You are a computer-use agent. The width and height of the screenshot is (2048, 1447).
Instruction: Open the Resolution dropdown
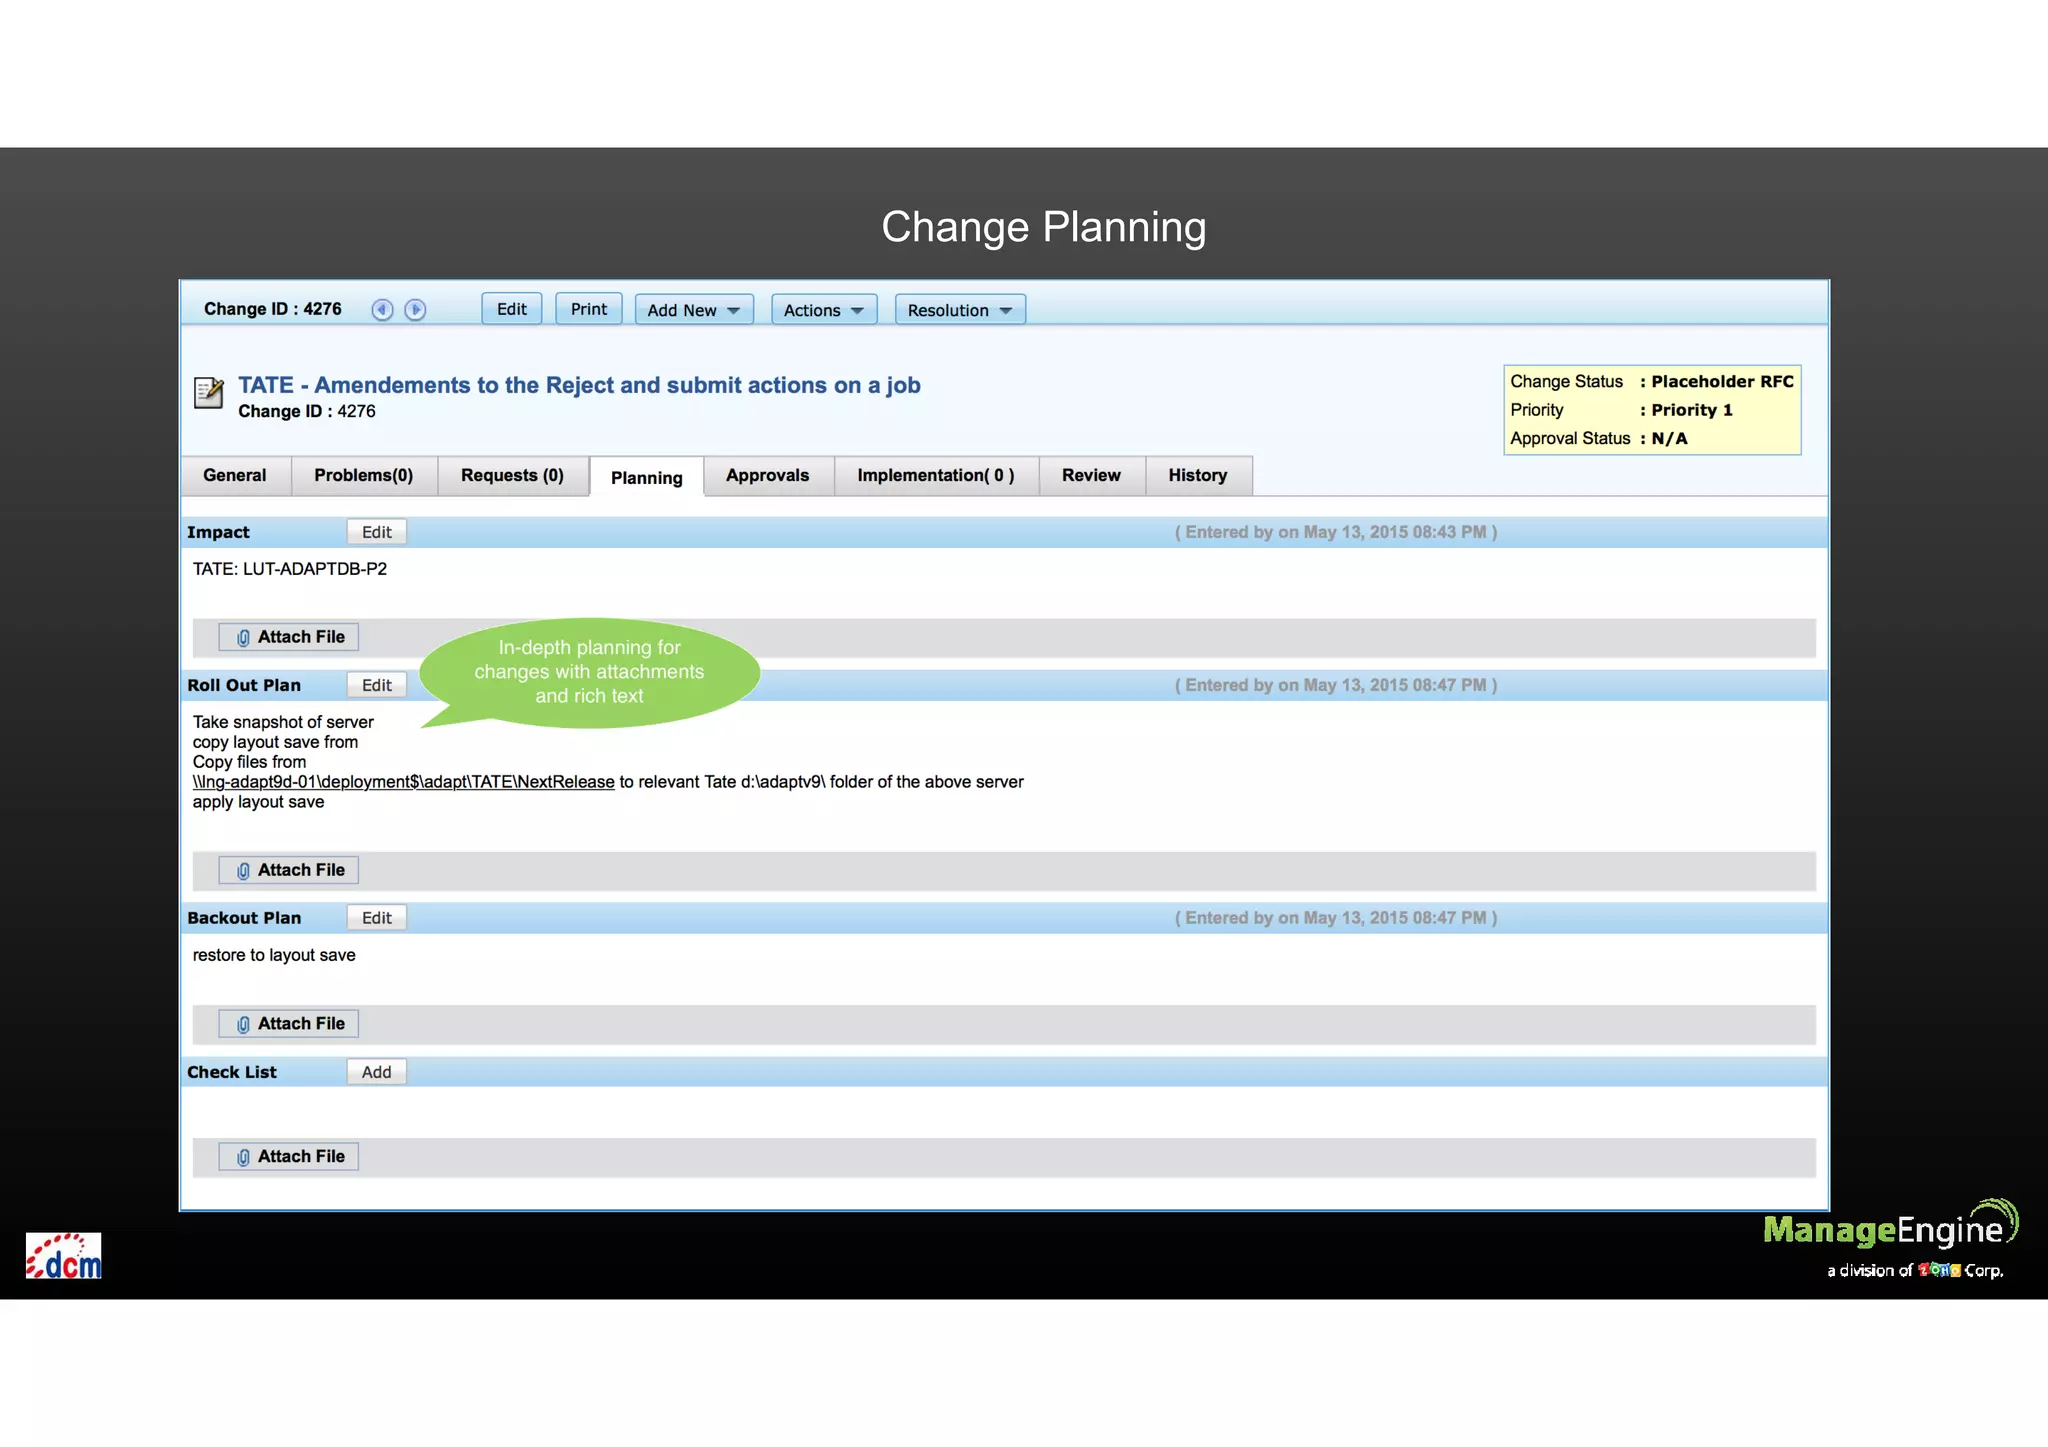960,310
